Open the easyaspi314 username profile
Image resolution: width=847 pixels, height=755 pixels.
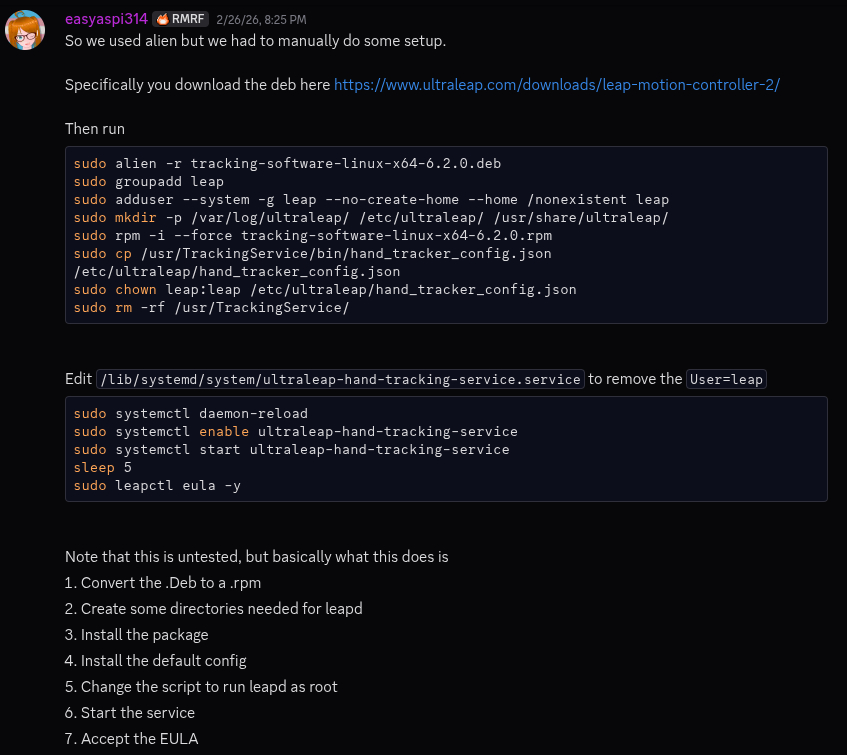pyautogui.click(x=106, y=19)
